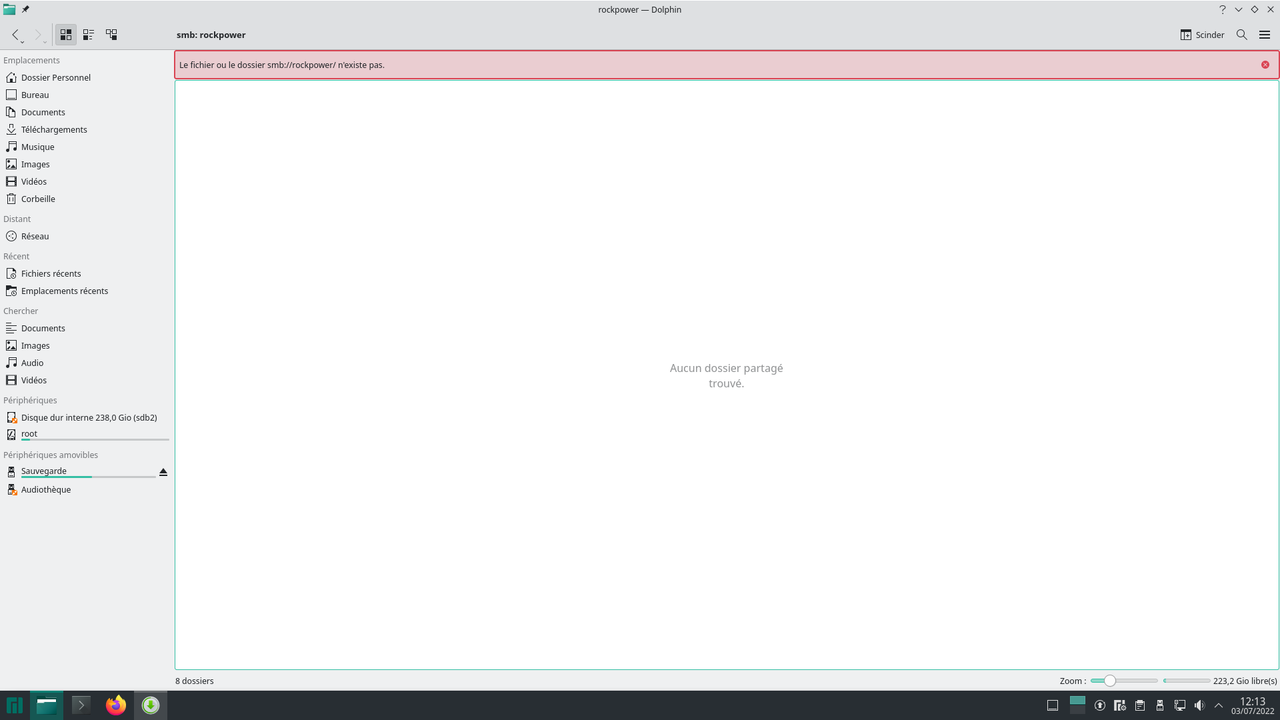Click the Scinder split-view button
The width and height of the screenshot is (1280, 720).
1202,35
